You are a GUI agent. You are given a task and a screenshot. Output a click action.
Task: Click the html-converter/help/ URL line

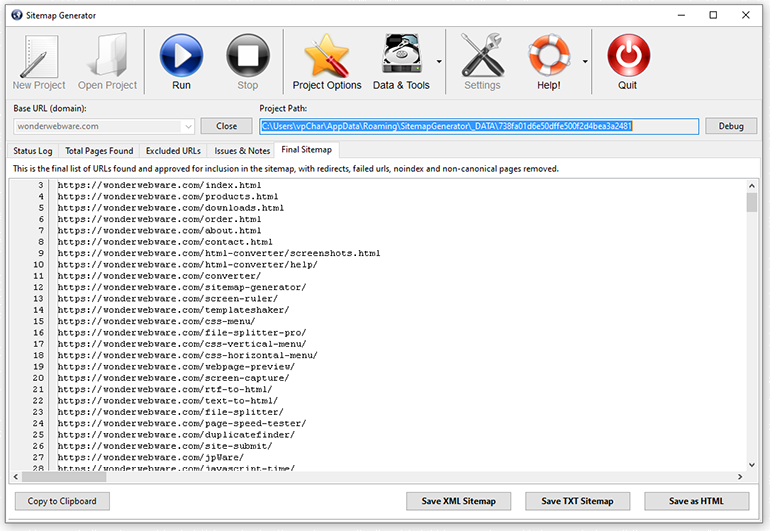[188, 264]
